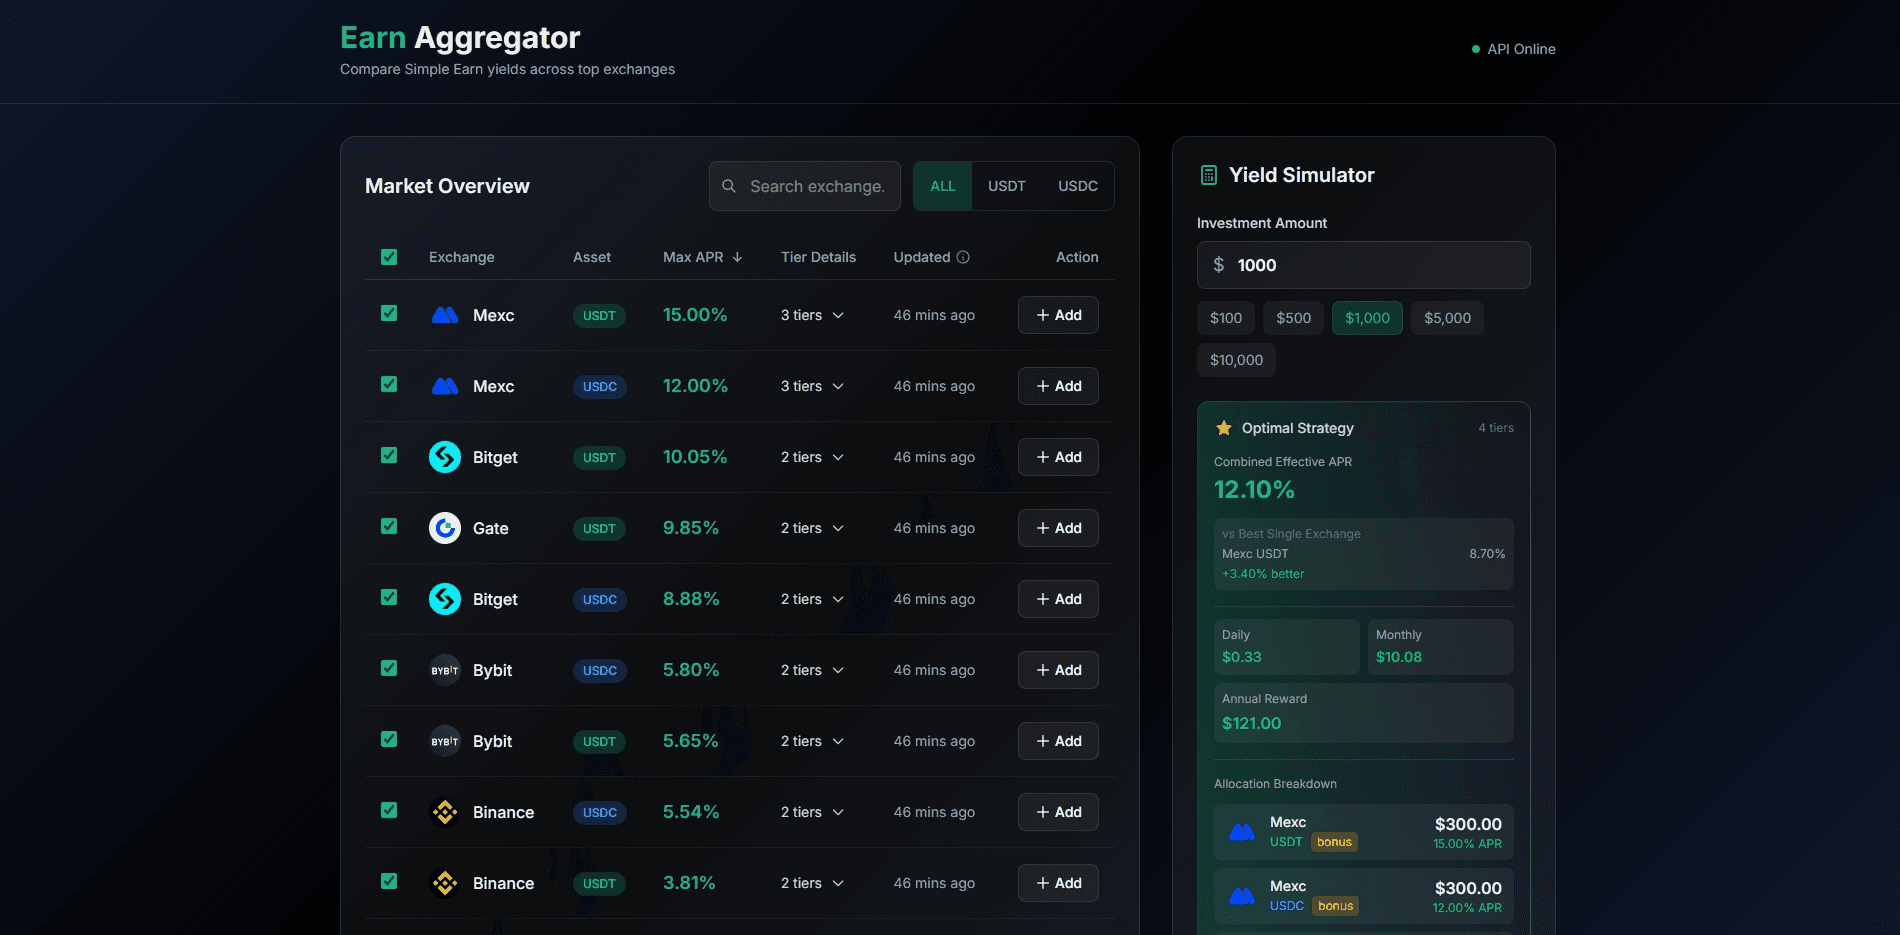Click the search magnifier icon in the exchange search

click(x=729, y=186)
